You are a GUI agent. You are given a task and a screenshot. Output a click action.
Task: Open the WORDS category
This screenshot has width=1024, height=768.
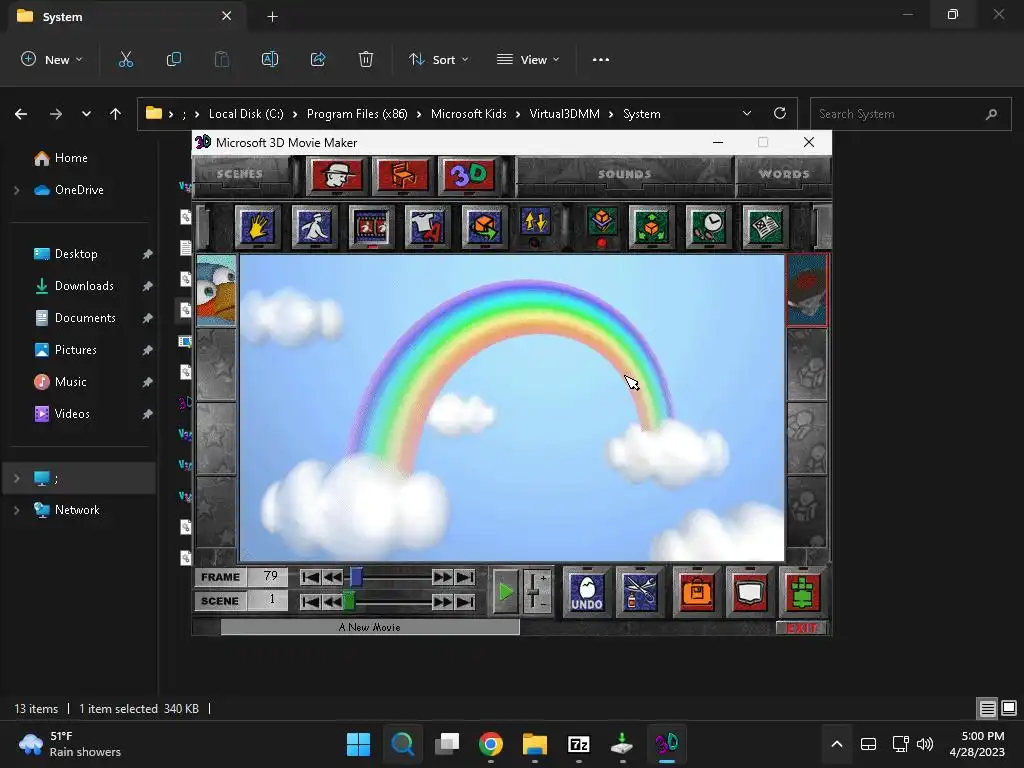coord(784,174)
